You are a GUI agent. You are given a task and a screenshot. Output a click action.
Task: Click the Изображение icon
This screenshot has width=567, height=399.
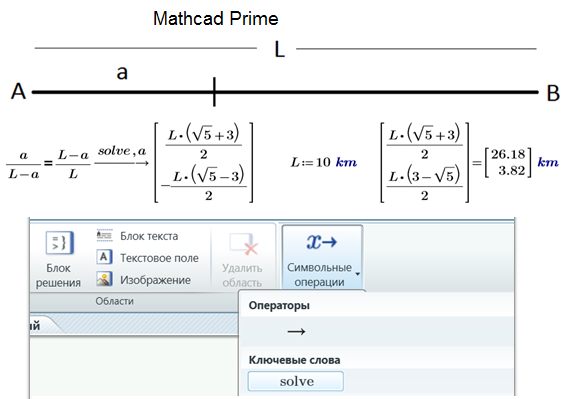tap(104, 279)
